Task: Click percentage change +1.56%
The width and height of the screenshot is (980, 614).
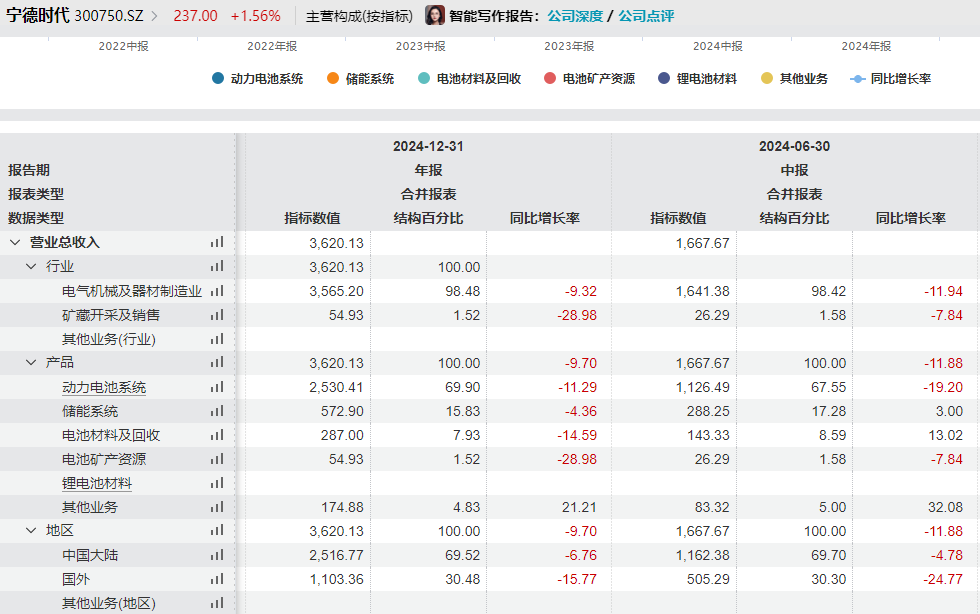Action: tap(256, 16)
